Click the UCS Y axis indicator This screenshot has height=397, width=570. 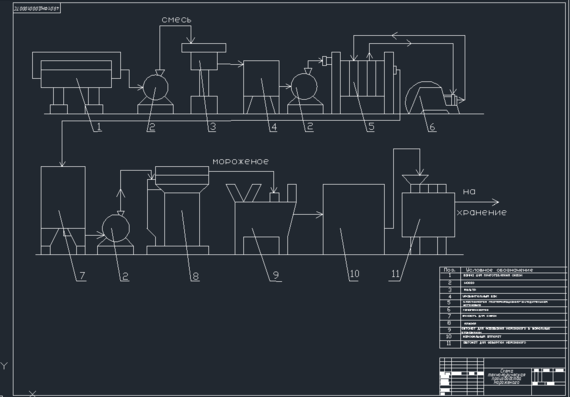(4, 366)
